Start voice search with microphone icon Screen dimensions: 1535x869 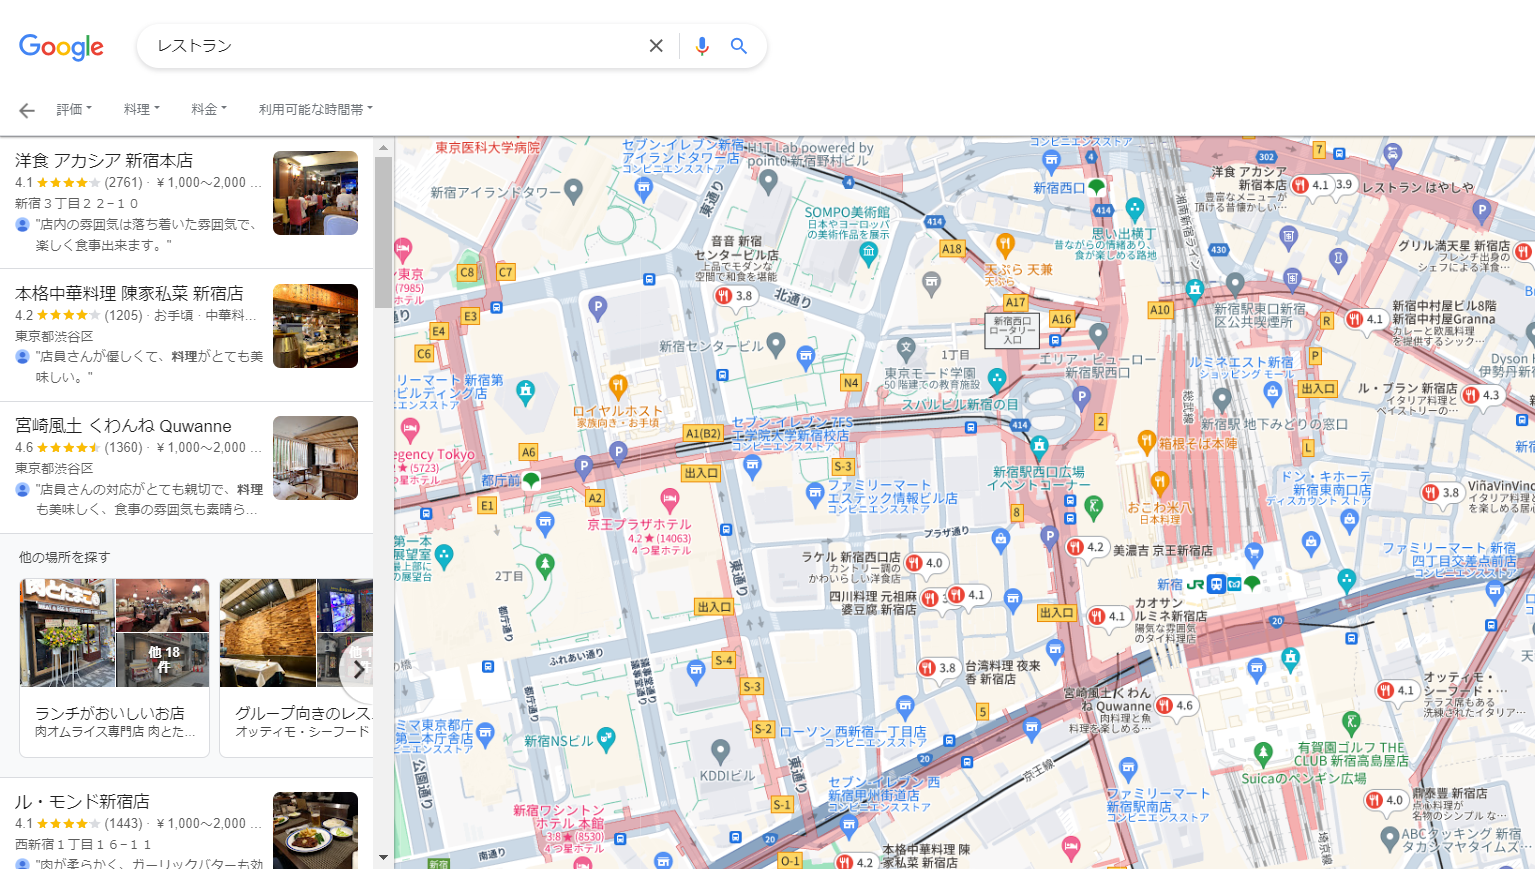[702, 46]
